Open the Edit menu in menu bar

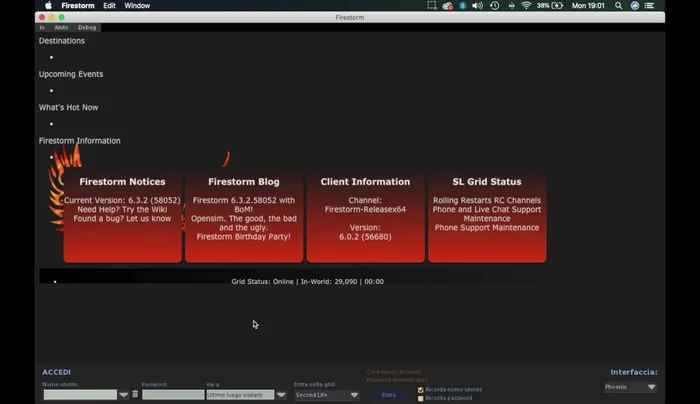[x=109, y=6]
